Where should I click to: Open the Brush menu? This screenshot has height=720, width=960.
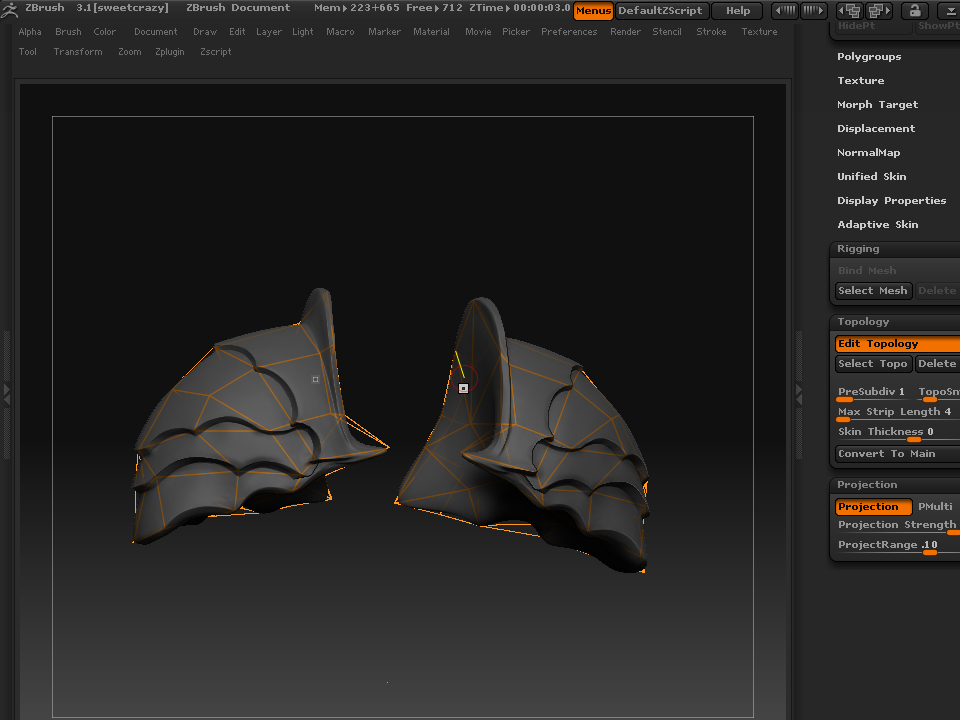(x=68, y=32)
